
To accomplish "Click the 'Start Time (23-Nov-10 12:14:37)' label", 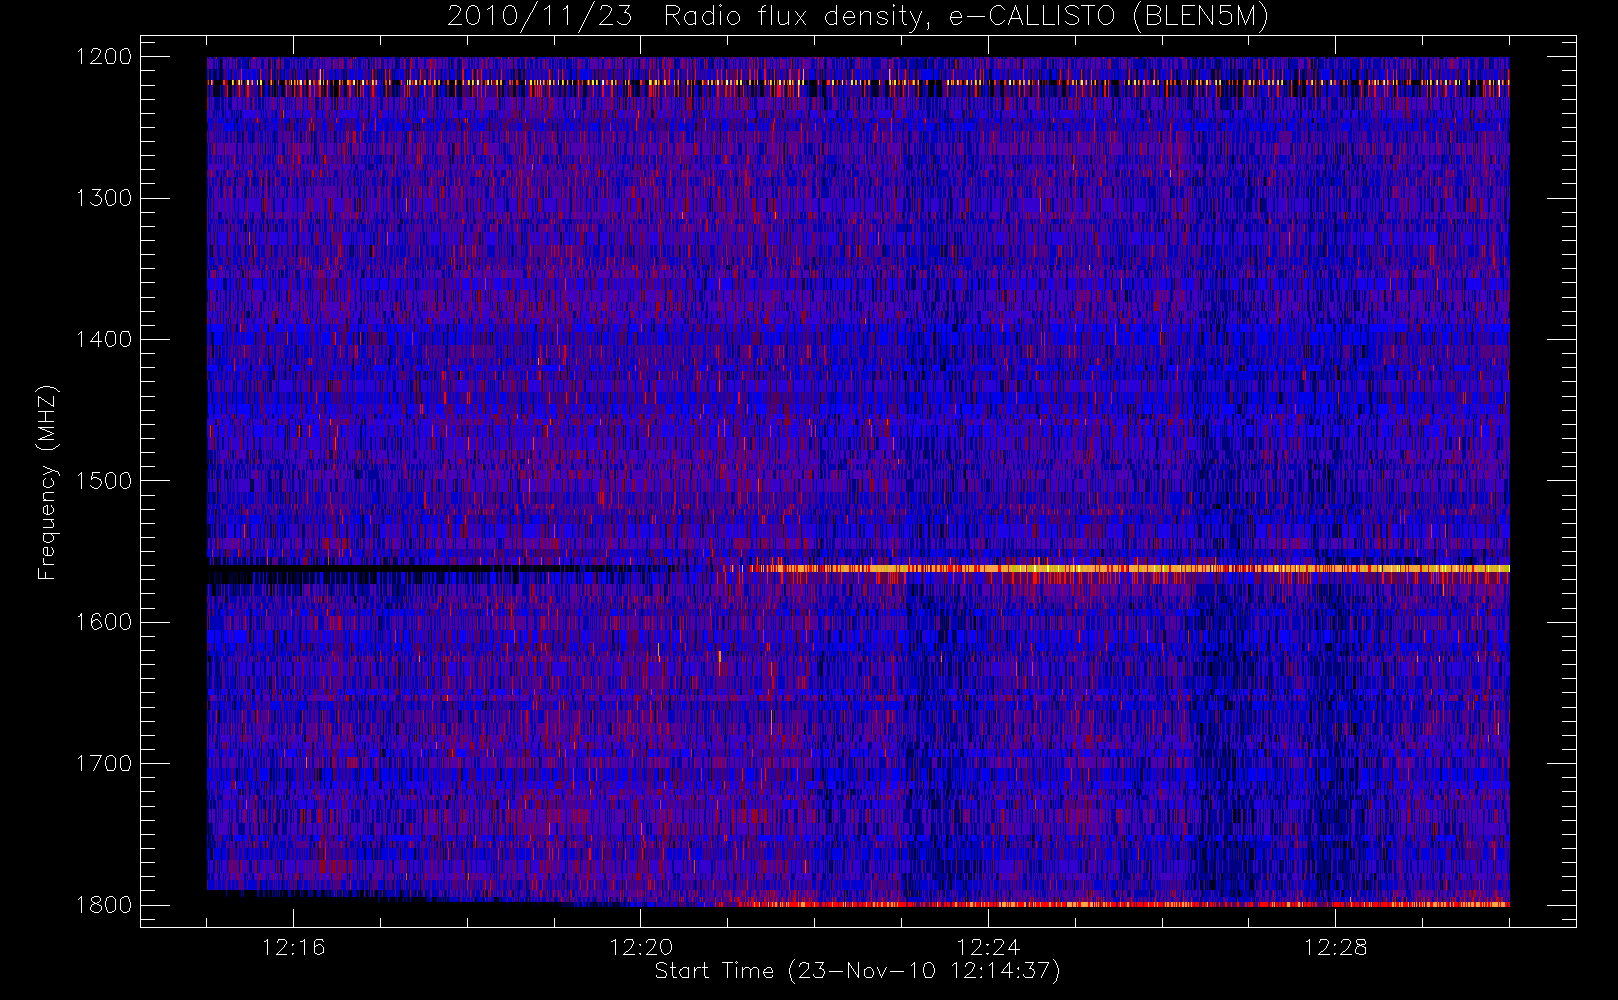I will click(x=857, y=971).
